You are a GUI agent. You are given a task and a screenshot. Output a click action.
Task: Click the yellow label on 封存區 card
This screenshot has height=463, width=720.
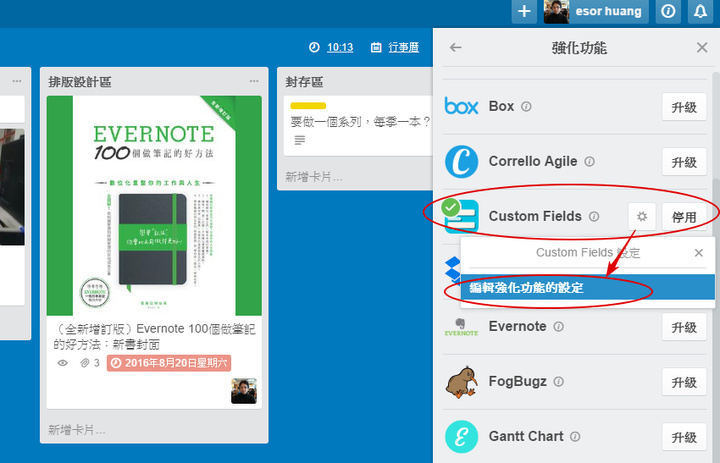coord(308,106)
